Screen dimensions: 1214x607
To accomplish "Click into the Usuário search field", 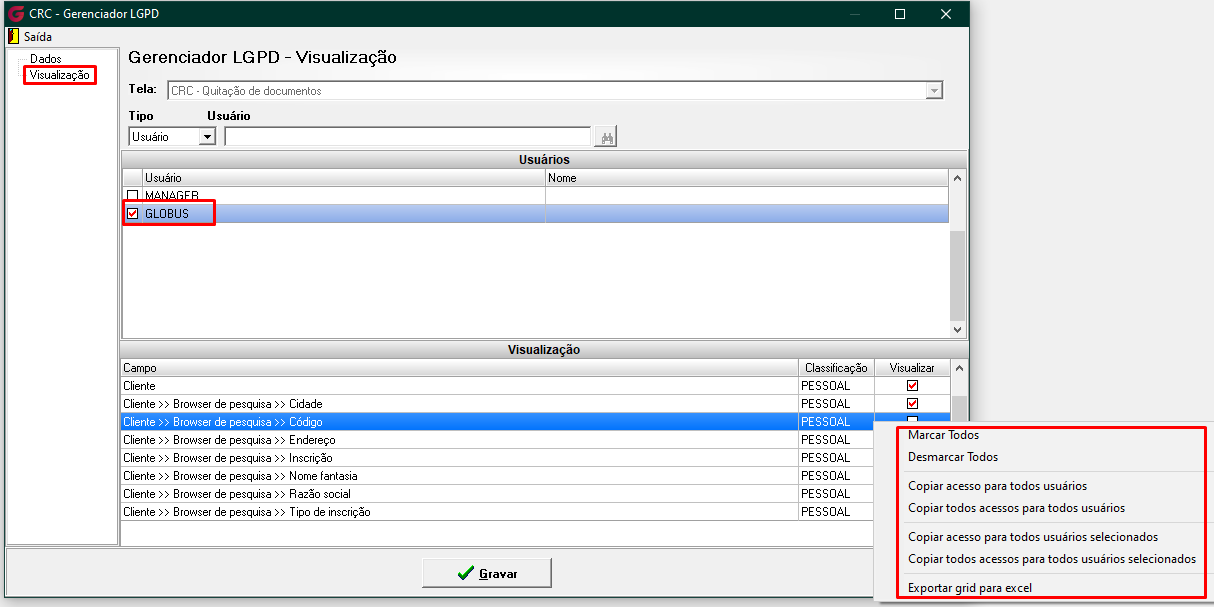I will point(408,137).
